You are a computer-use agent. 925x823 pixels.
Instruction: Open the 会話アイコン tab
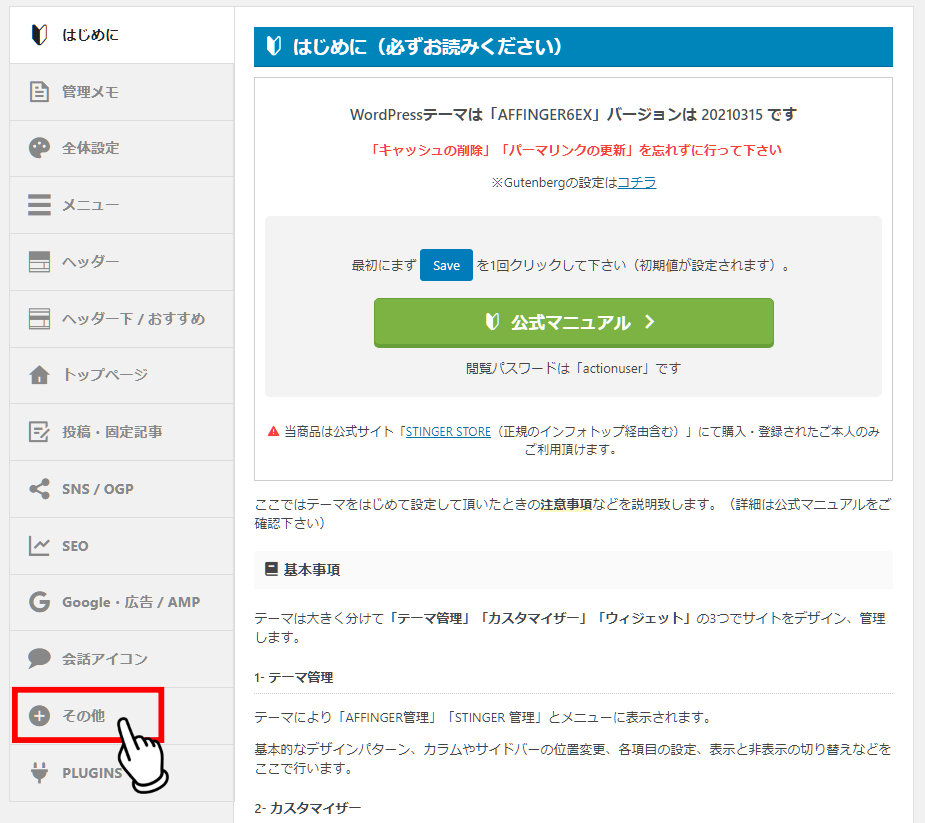click(x=122, y=659)
